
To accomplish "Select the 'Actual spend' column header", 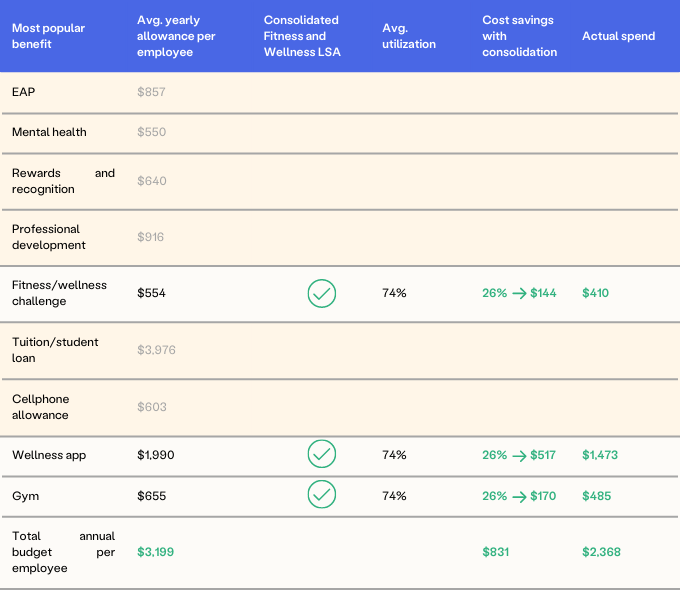I will [x=618, y=36].
